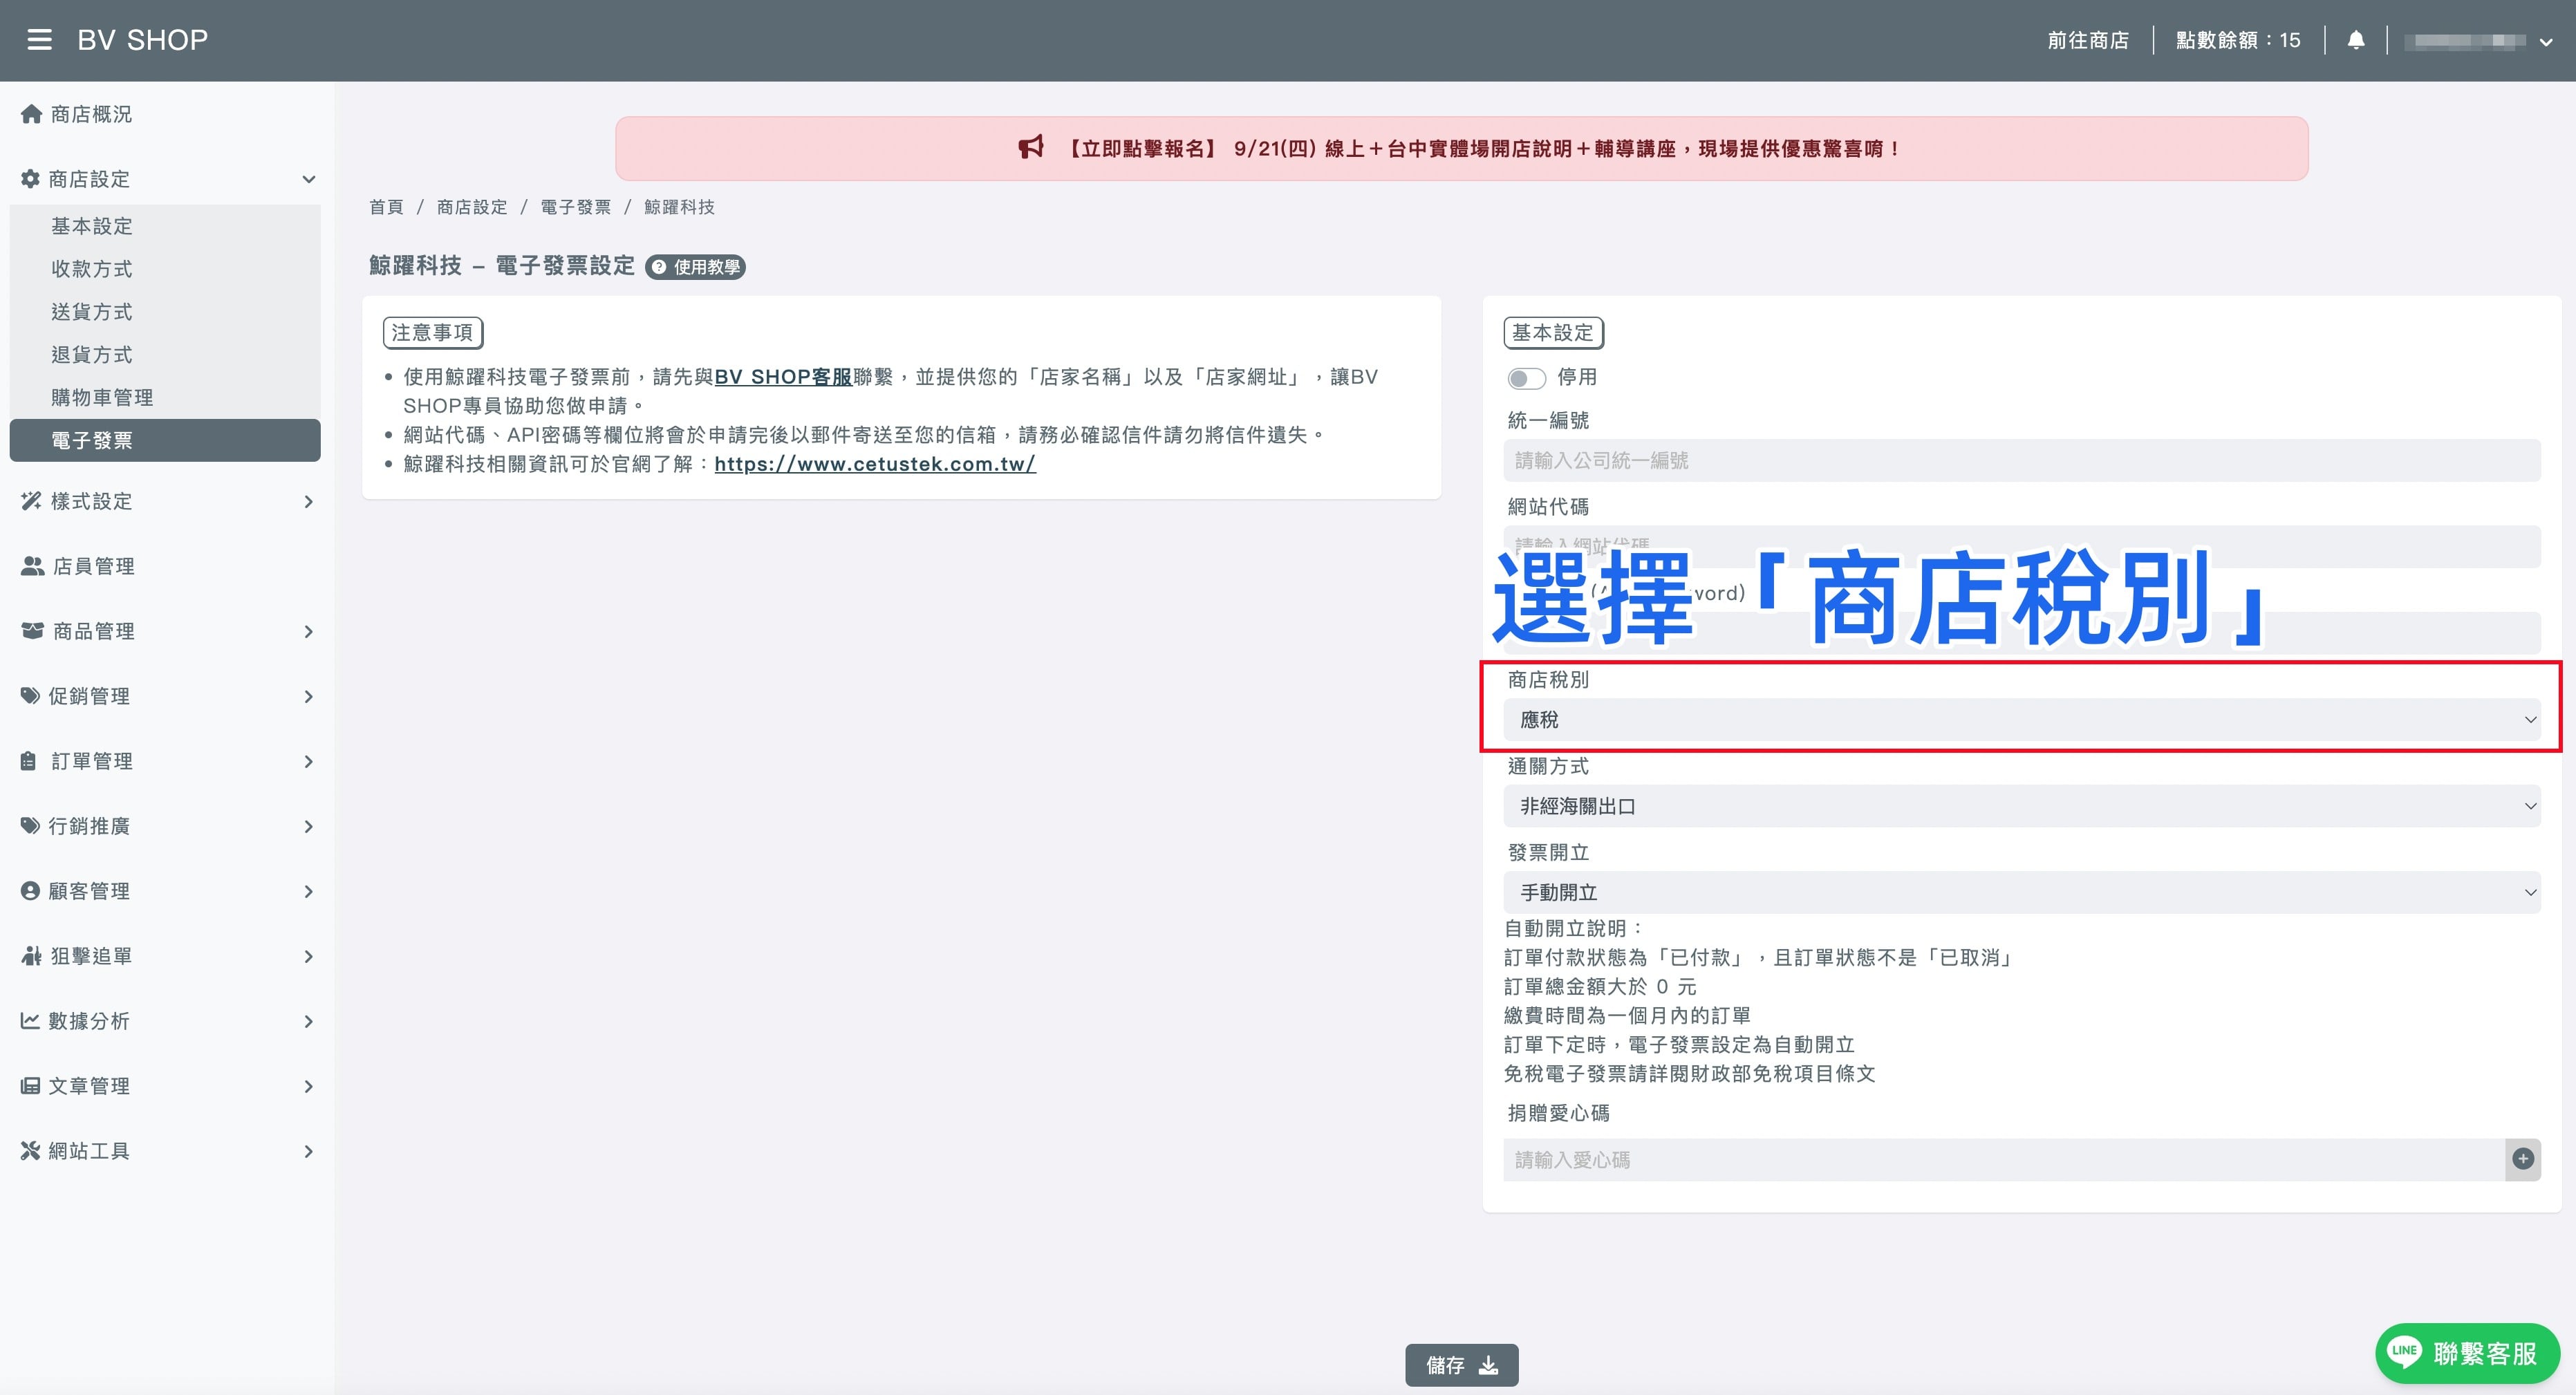Click the tools icon for 網站工具

point(30,1151)
